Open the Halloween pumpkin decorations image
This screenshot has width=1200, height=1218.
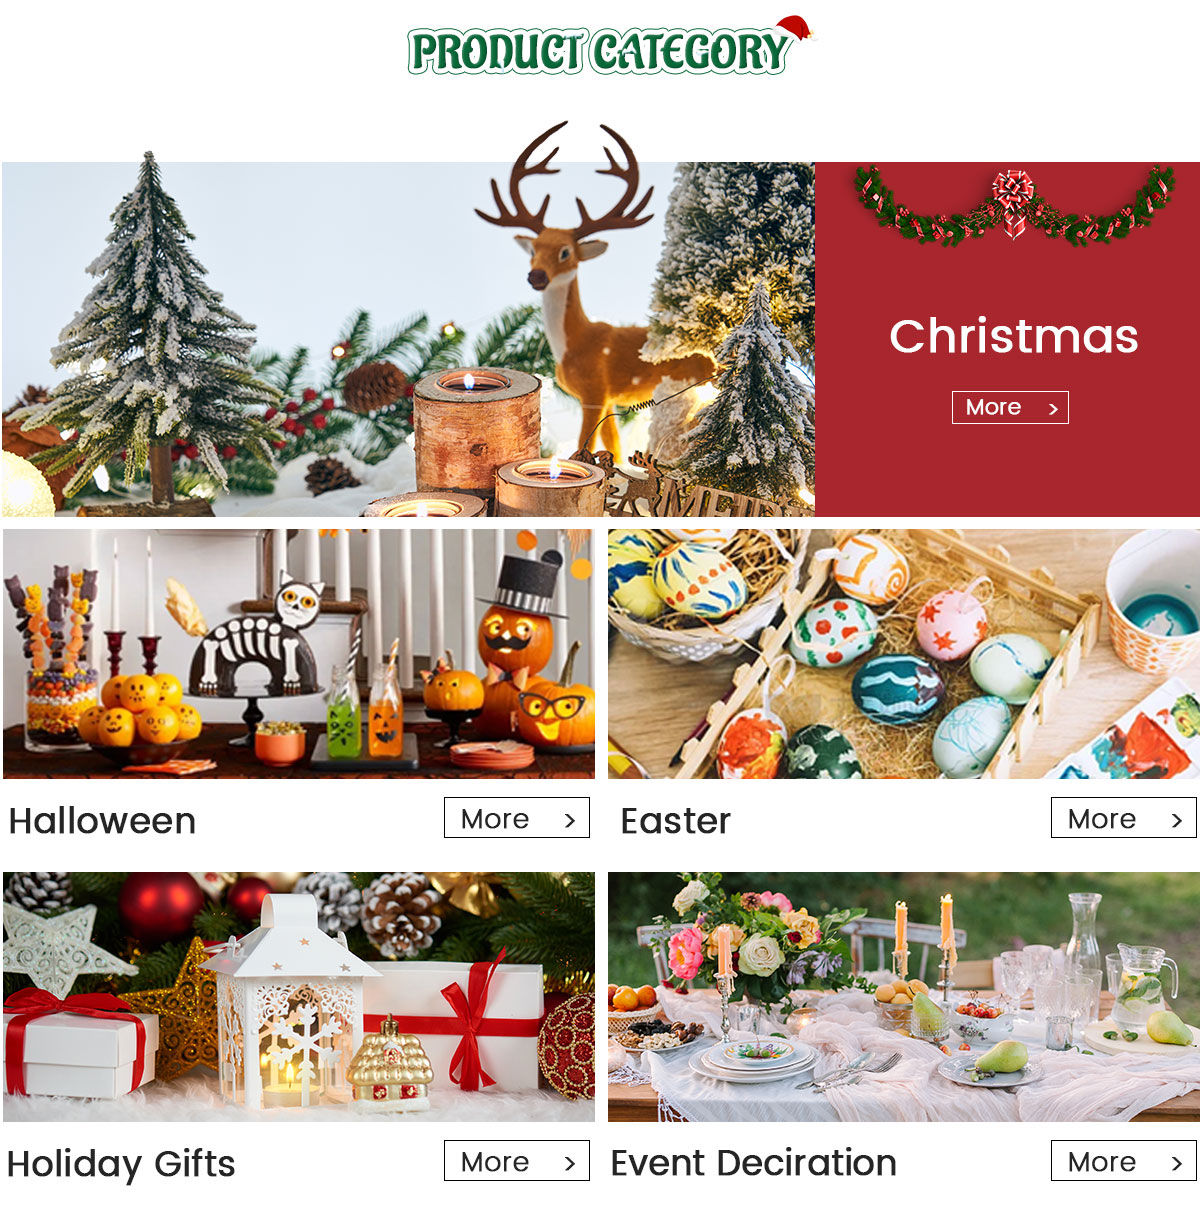pos(299,654)
